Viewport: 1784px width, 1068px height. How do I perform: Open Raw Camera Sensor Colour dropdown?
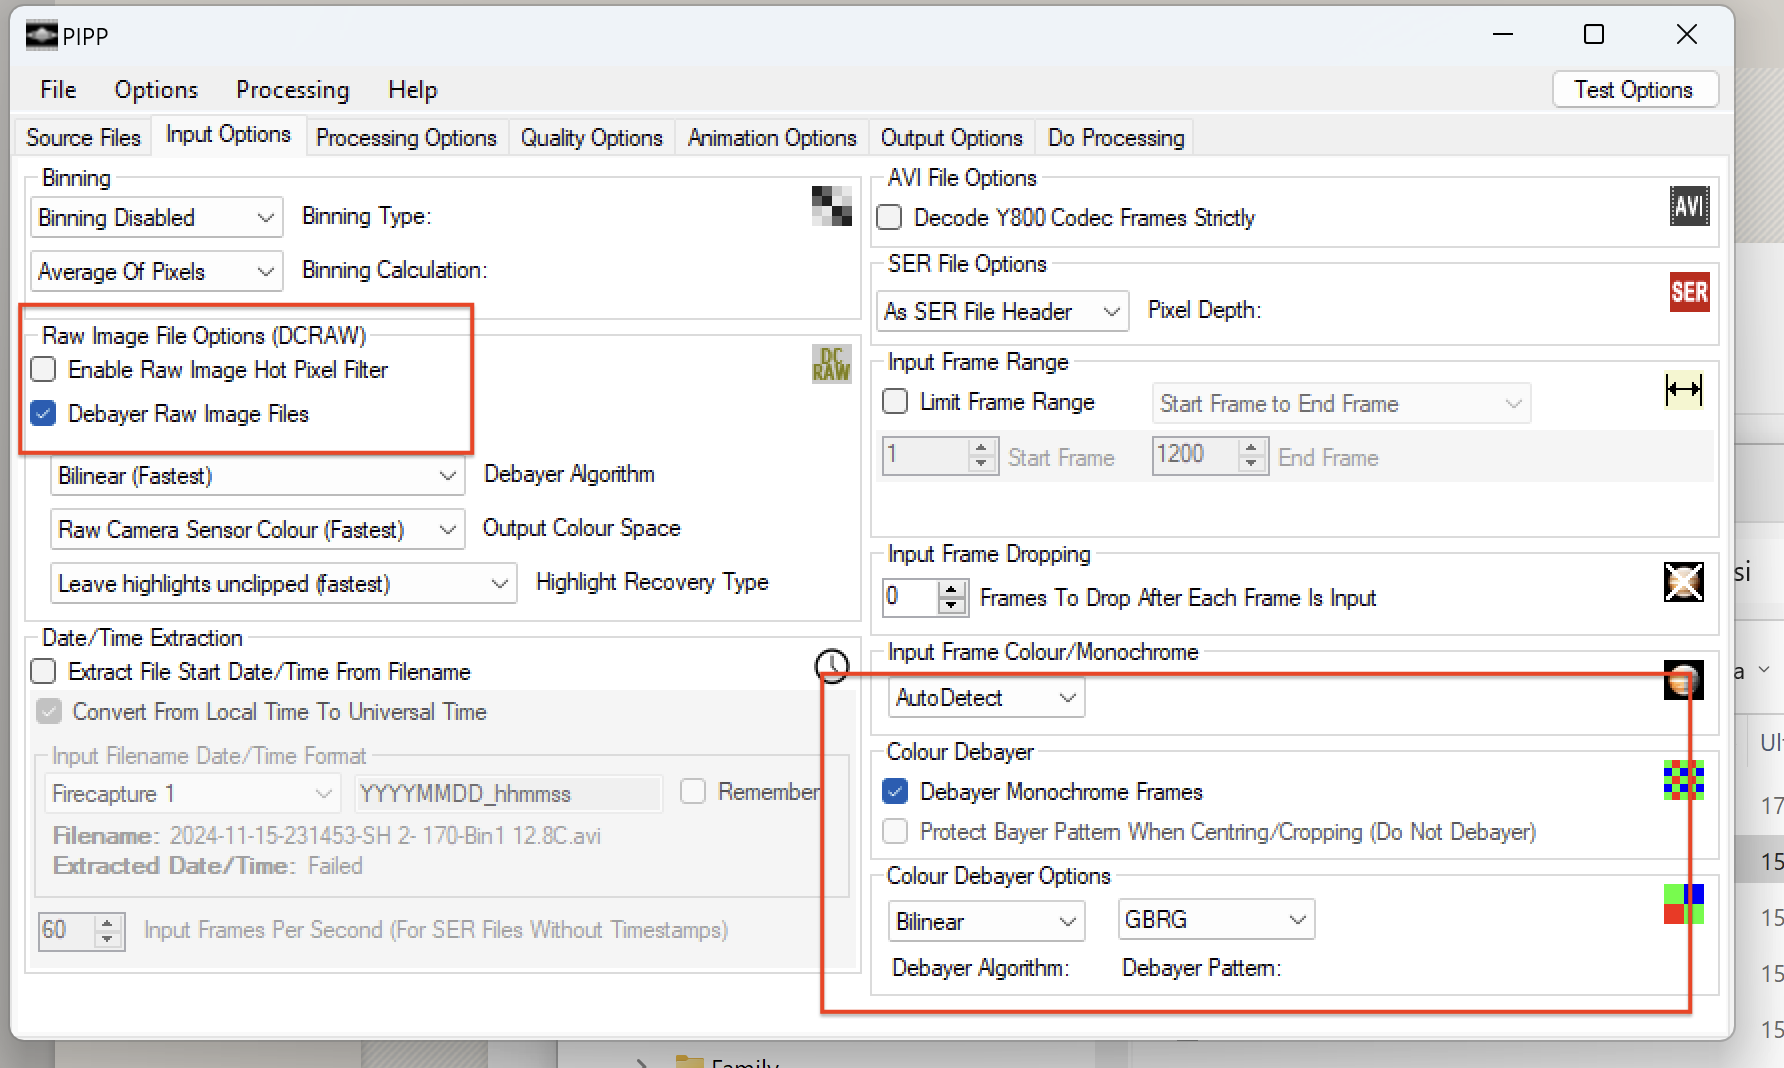click(x=258, y=530)
